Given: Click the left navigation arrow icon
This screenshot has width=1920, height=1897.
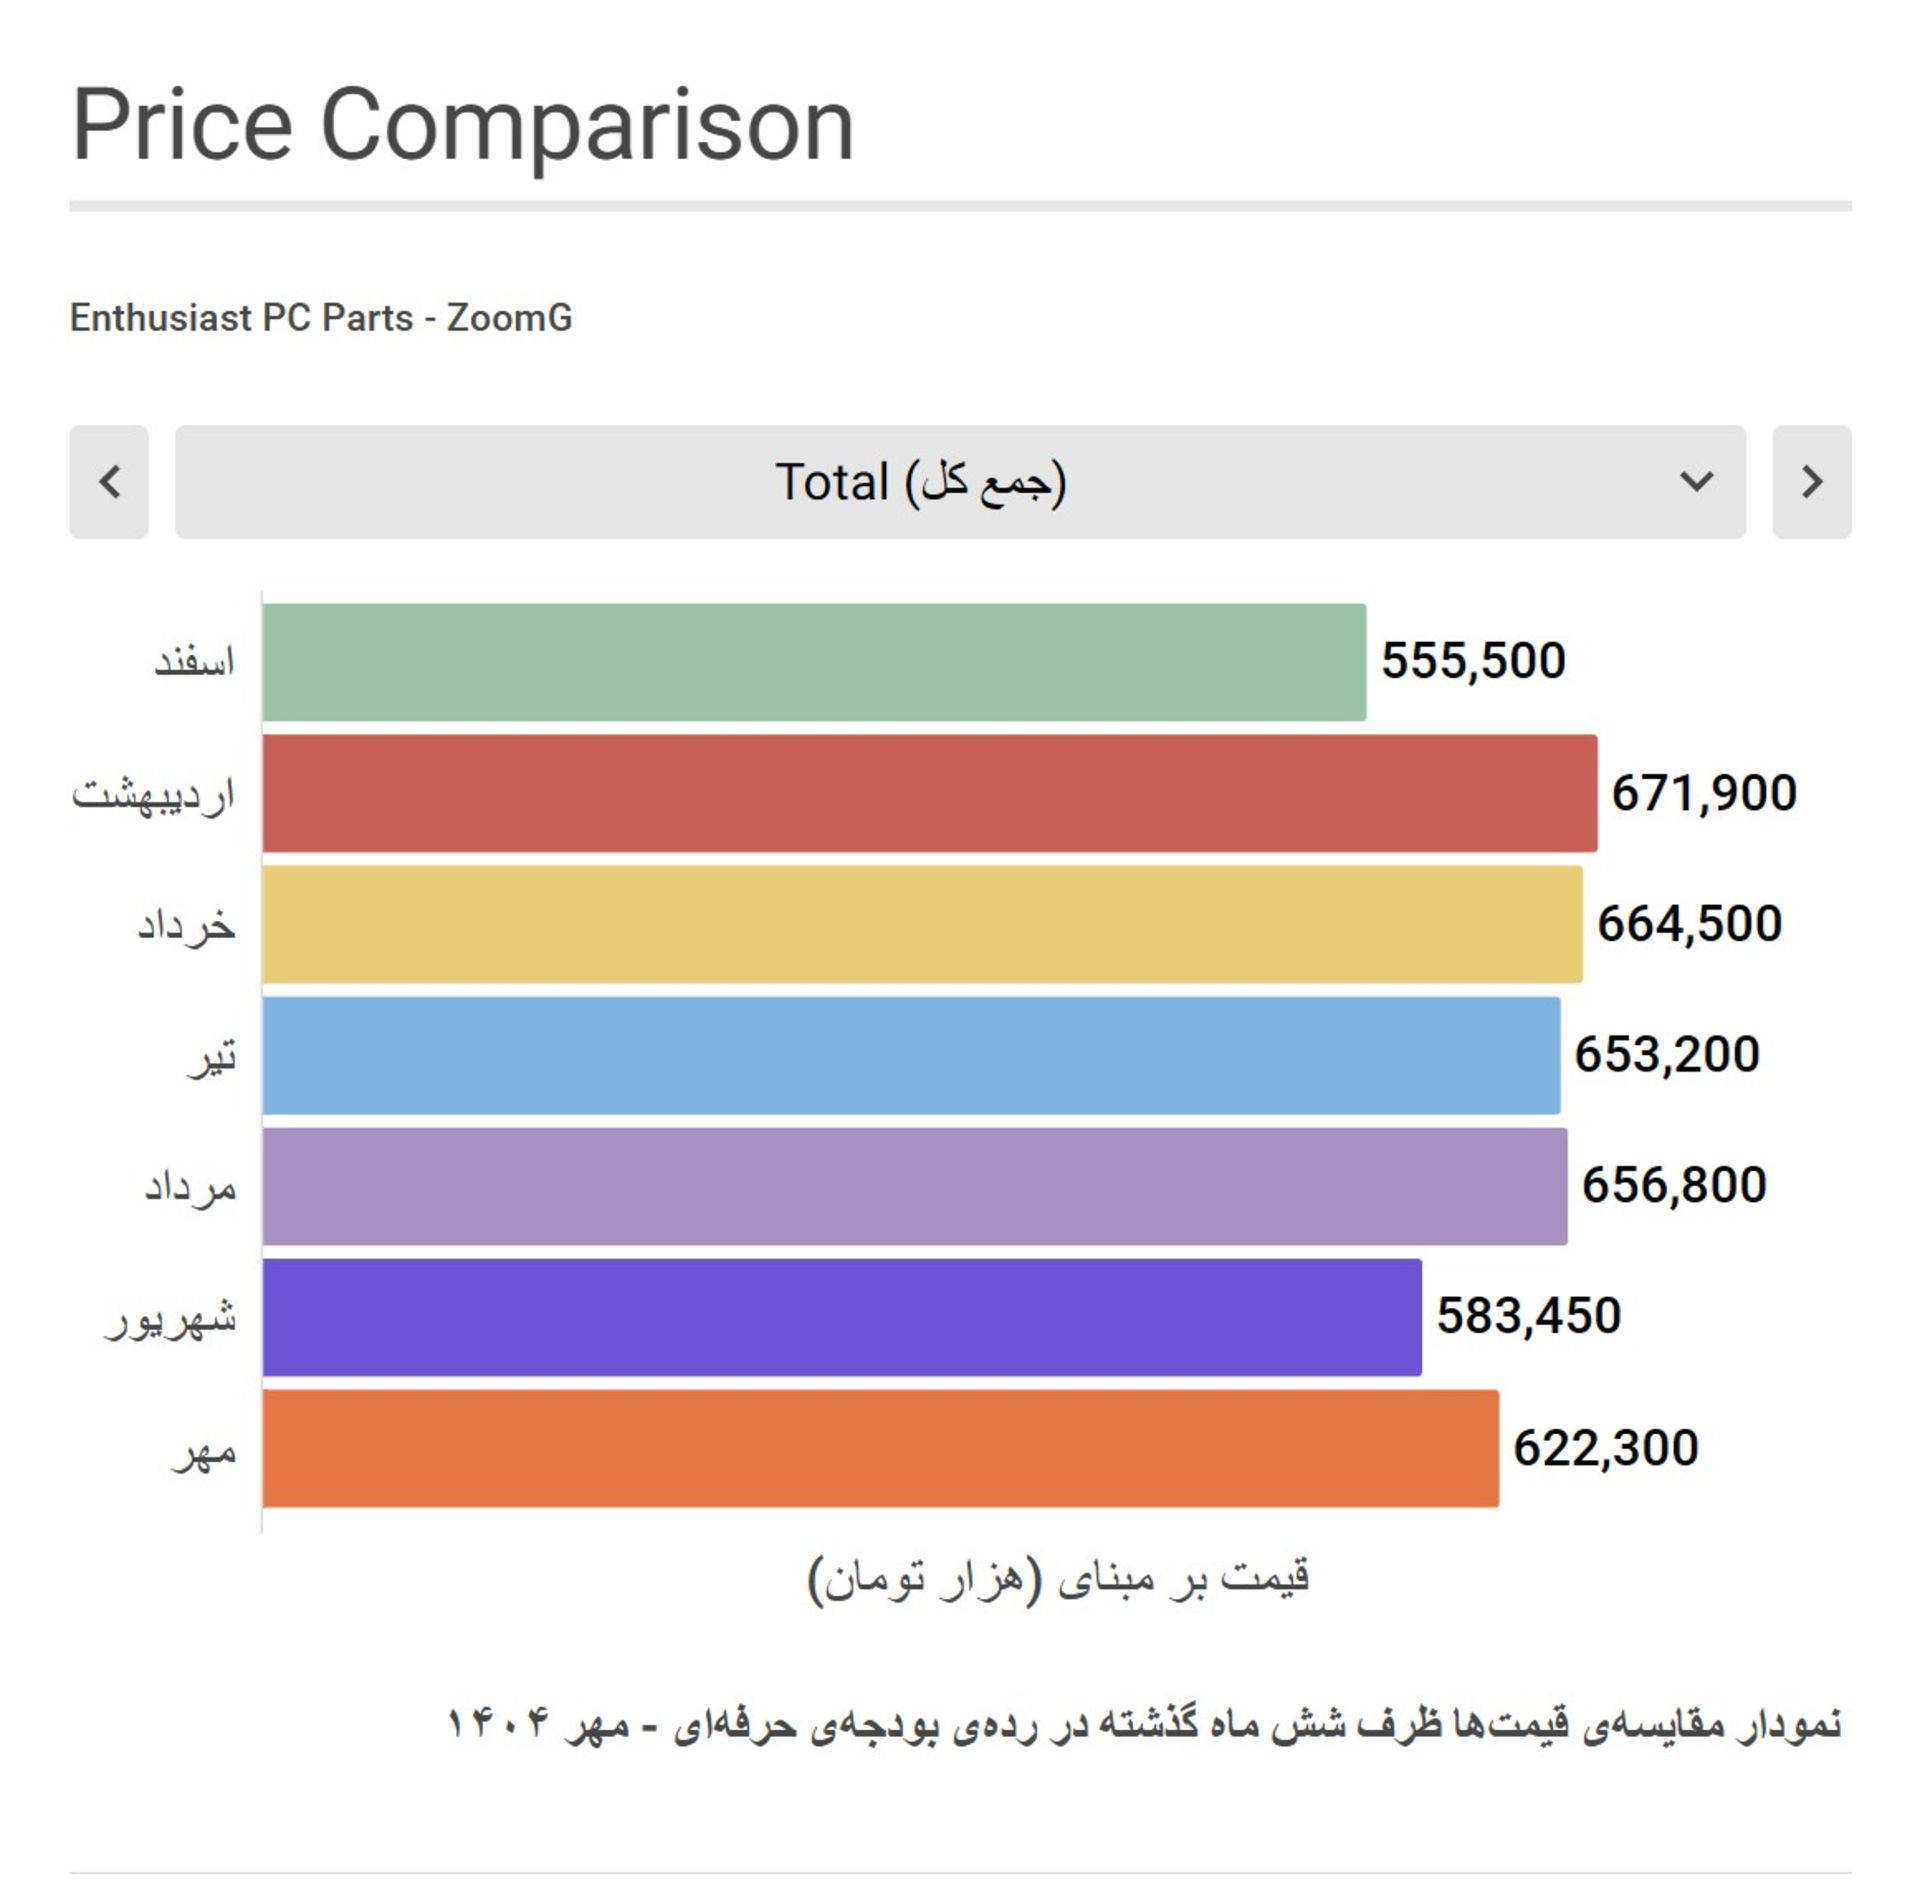Looking at the screenshot, I should click(x=113, y=484).
